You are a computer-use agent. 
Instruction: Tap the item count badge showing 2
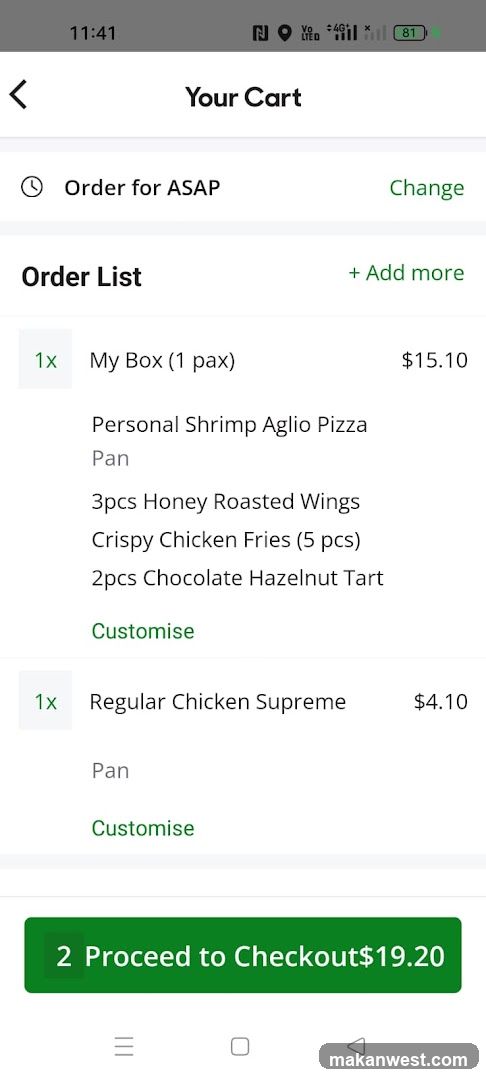click(x=64, y=956)
